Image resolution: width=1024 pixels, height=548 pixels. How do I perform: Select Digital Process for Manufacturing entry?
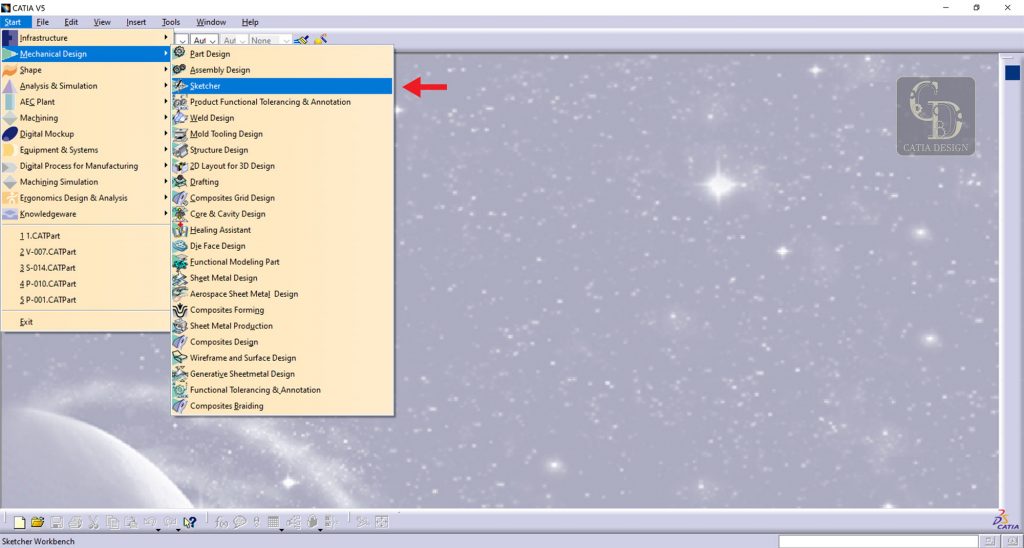(86, 166)
